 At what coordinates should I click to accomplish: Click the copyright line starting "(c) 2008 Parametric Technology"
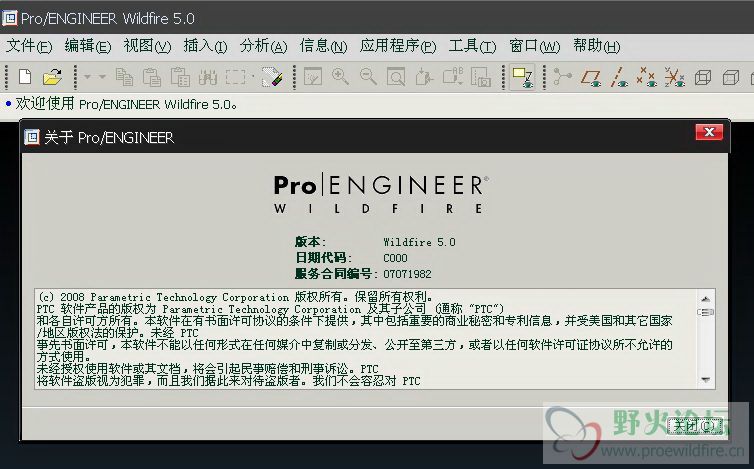[235, 297]
